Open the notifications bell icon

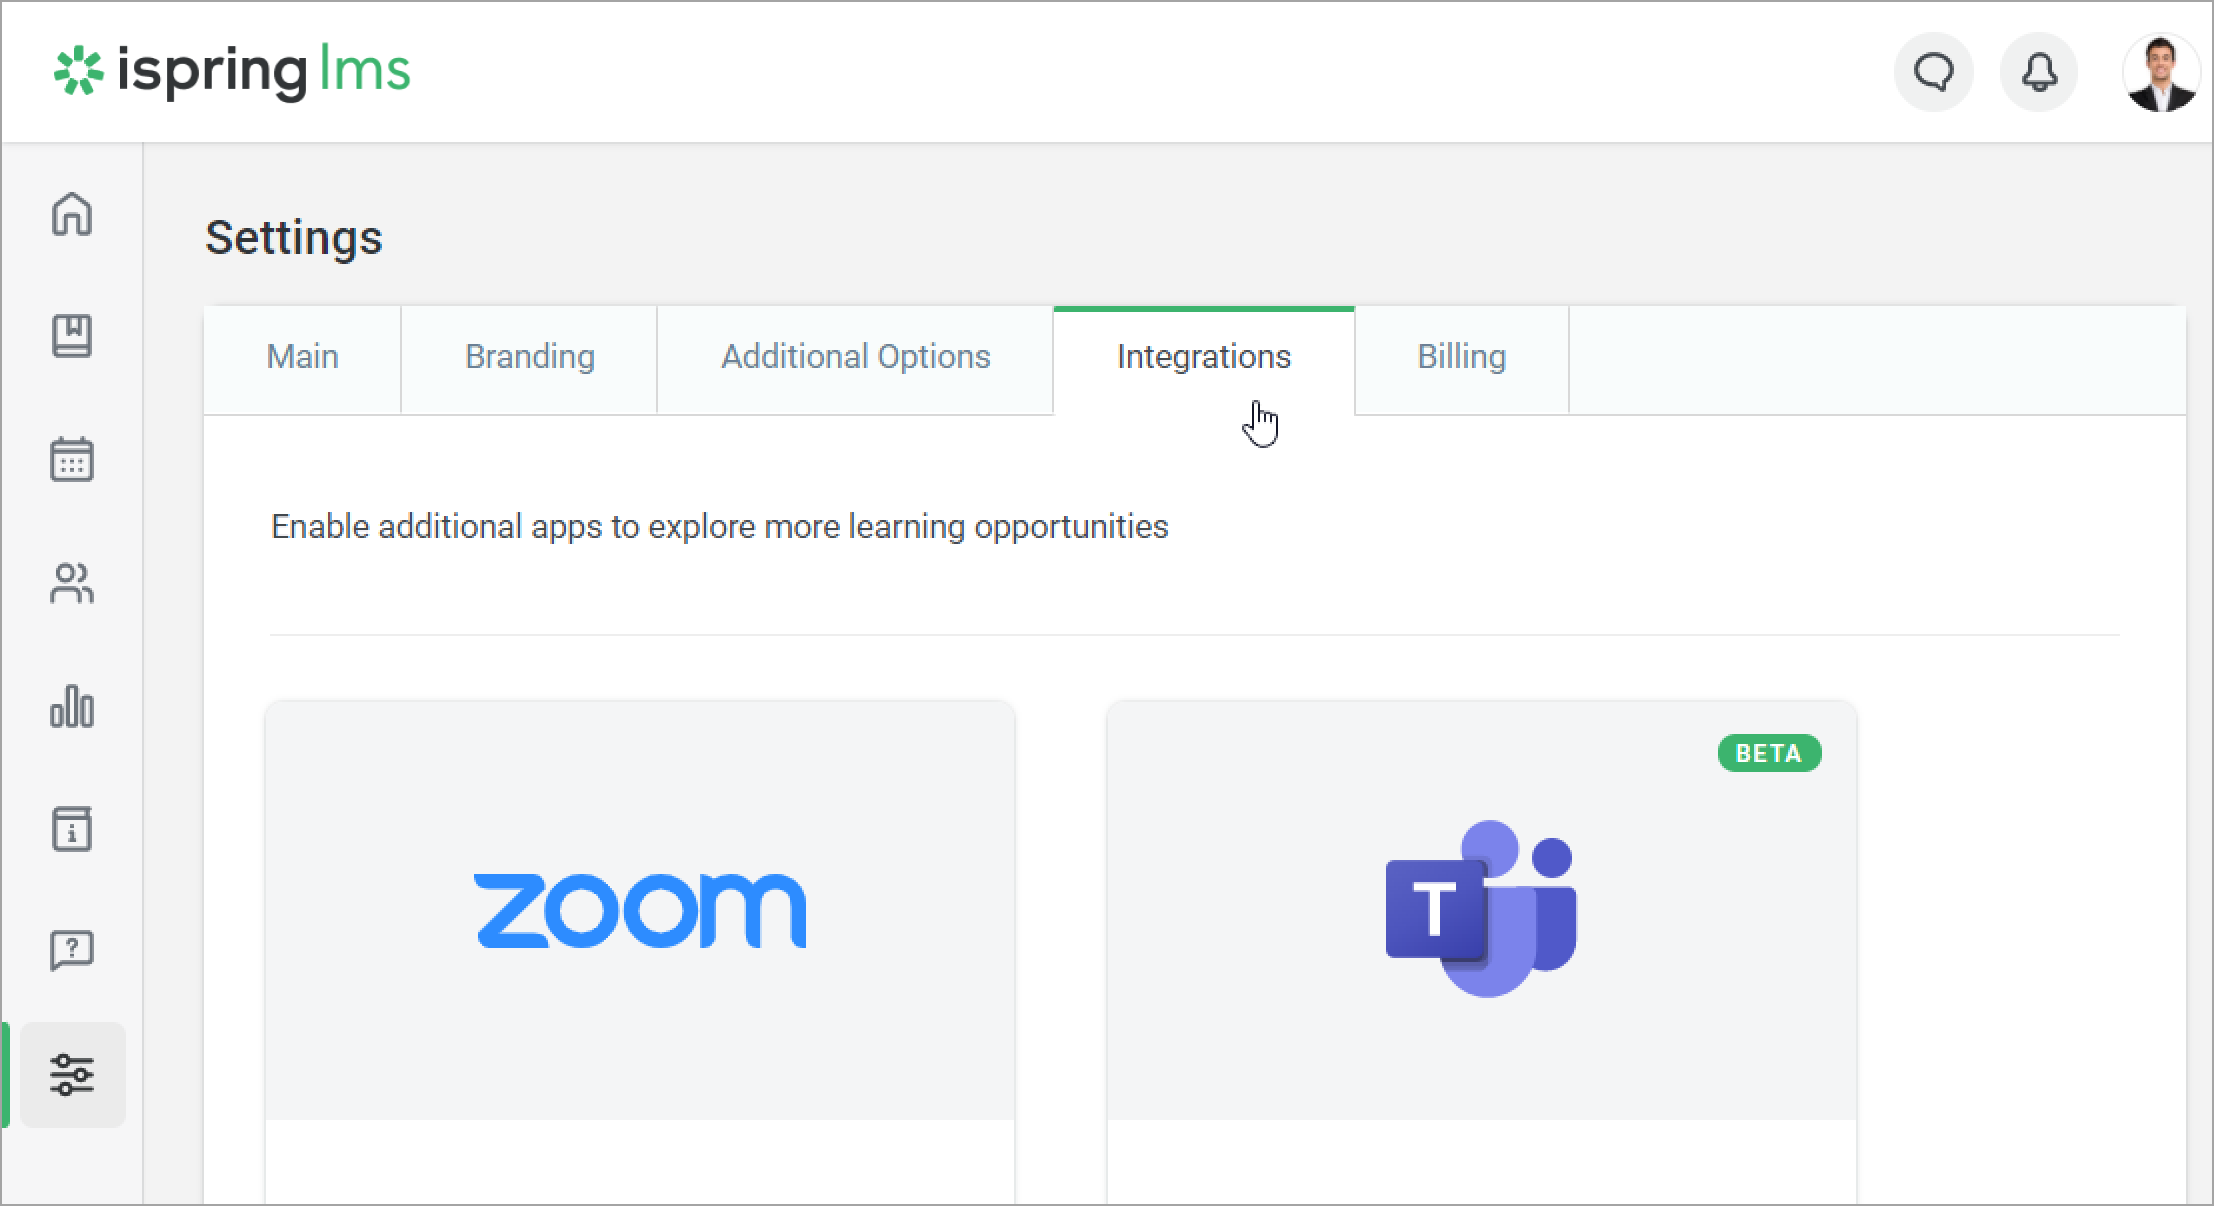coord(2039,72)
